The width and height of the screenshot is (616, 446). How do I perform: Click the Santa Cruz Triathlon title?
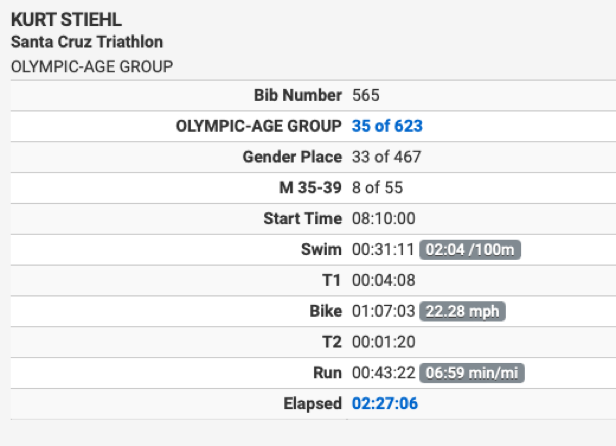click(x=87, y=42)
